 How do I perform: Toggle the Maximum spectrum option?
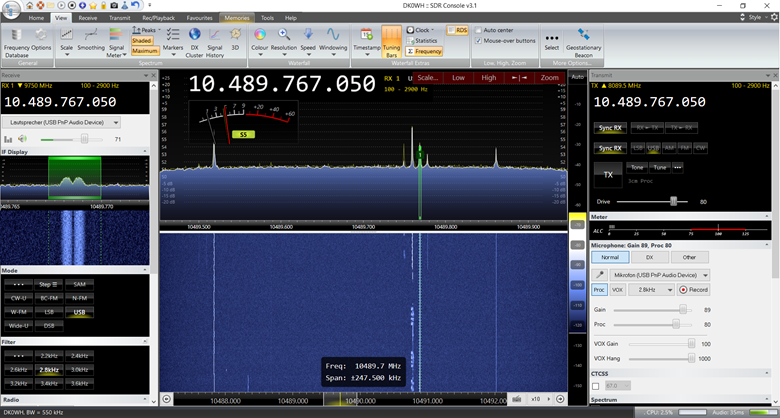[x=145, y=51]
